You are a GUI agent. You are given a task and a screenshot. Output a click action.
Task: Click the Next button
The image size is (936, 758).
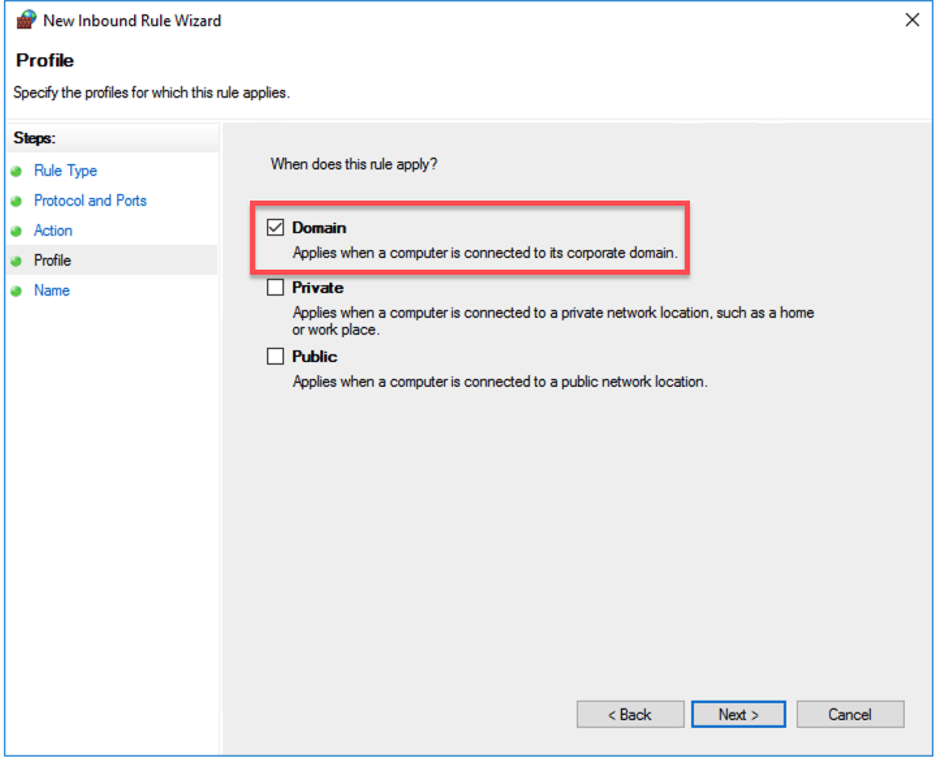pyautogui.click(x=738, y=714)
